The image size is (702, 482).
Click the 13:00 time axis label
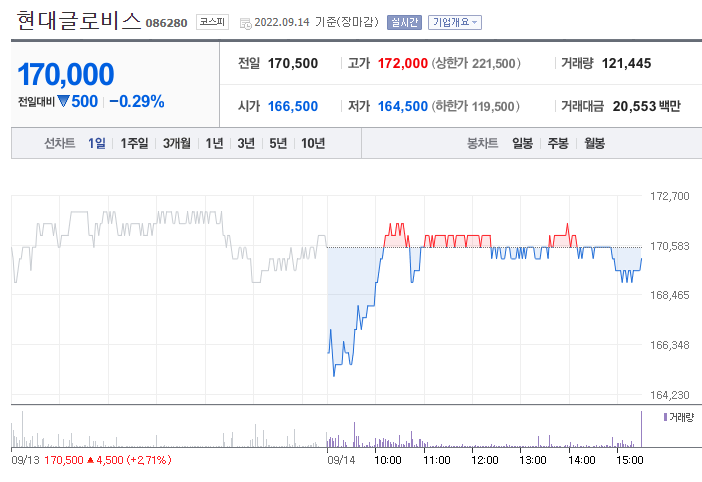pos(533,460)
